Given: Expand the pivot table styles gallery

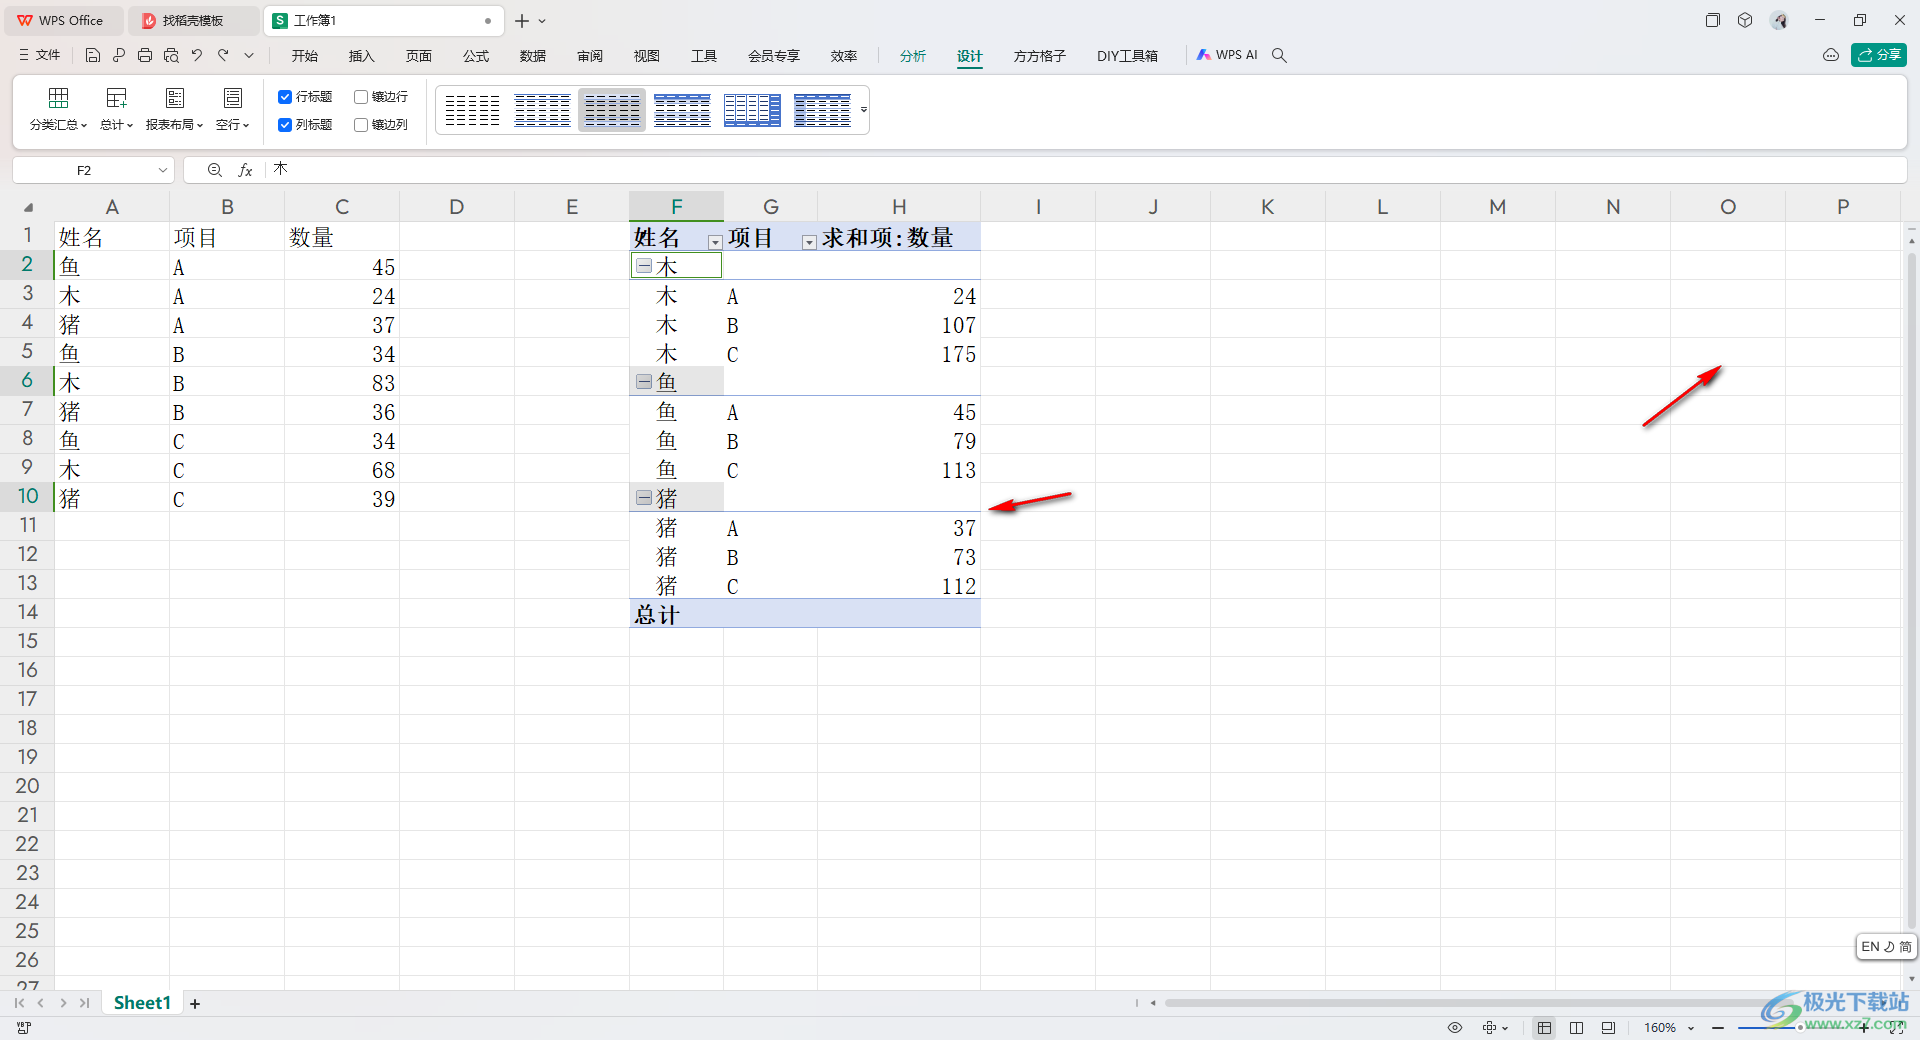Looking at the screenshot, I should pos(864,110).
